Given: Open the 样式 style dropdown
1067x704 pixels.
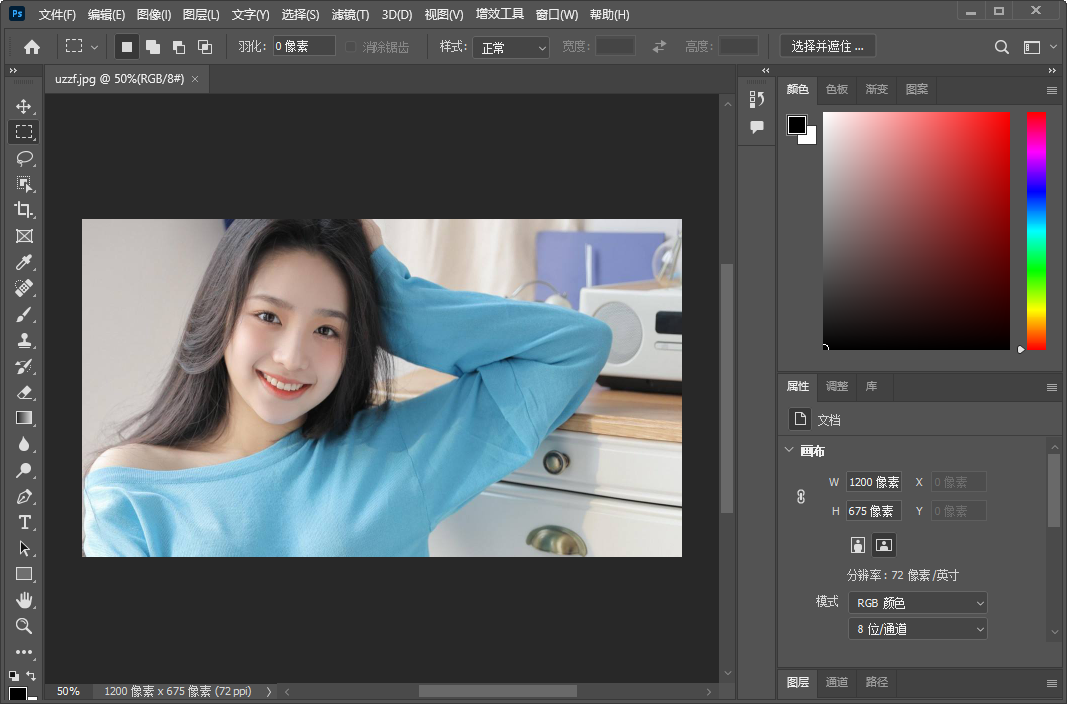Looking at the screenshot, I should [511, 48].
